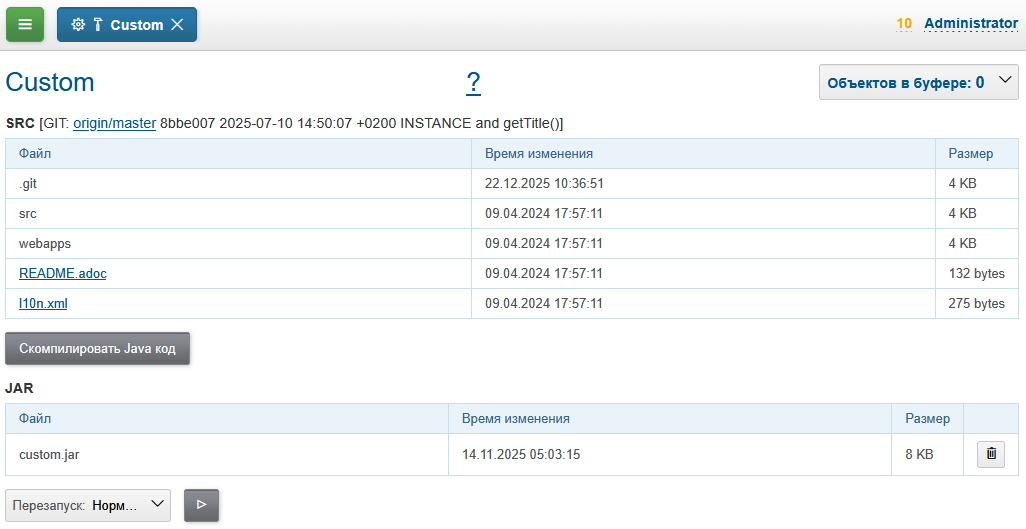The width and height of the screenshot is (1026, 529).
Task: Close the Custom tab with X
Action: click(x=177, y=25)
